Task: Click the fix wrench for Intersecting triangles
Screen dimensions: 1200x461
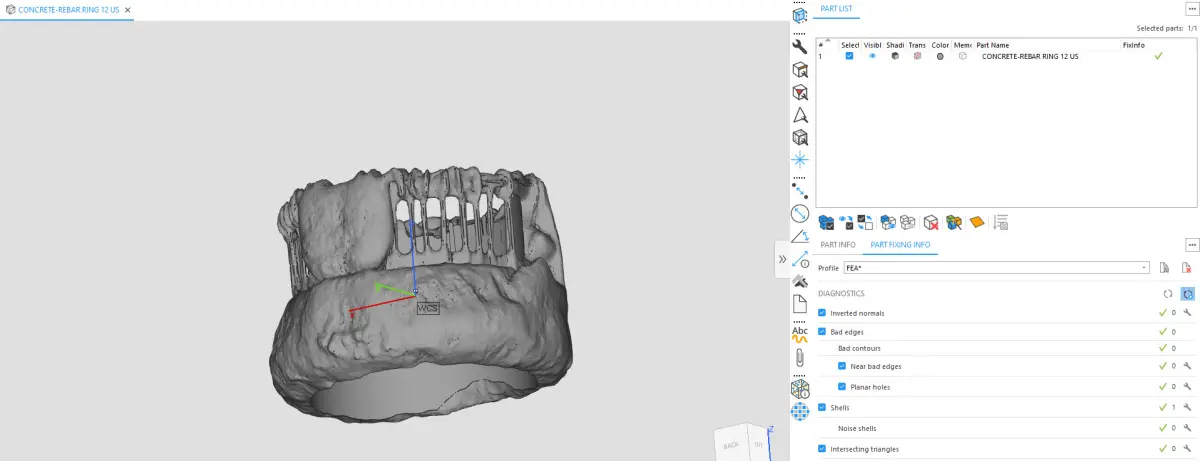Action: [1187, 449]
